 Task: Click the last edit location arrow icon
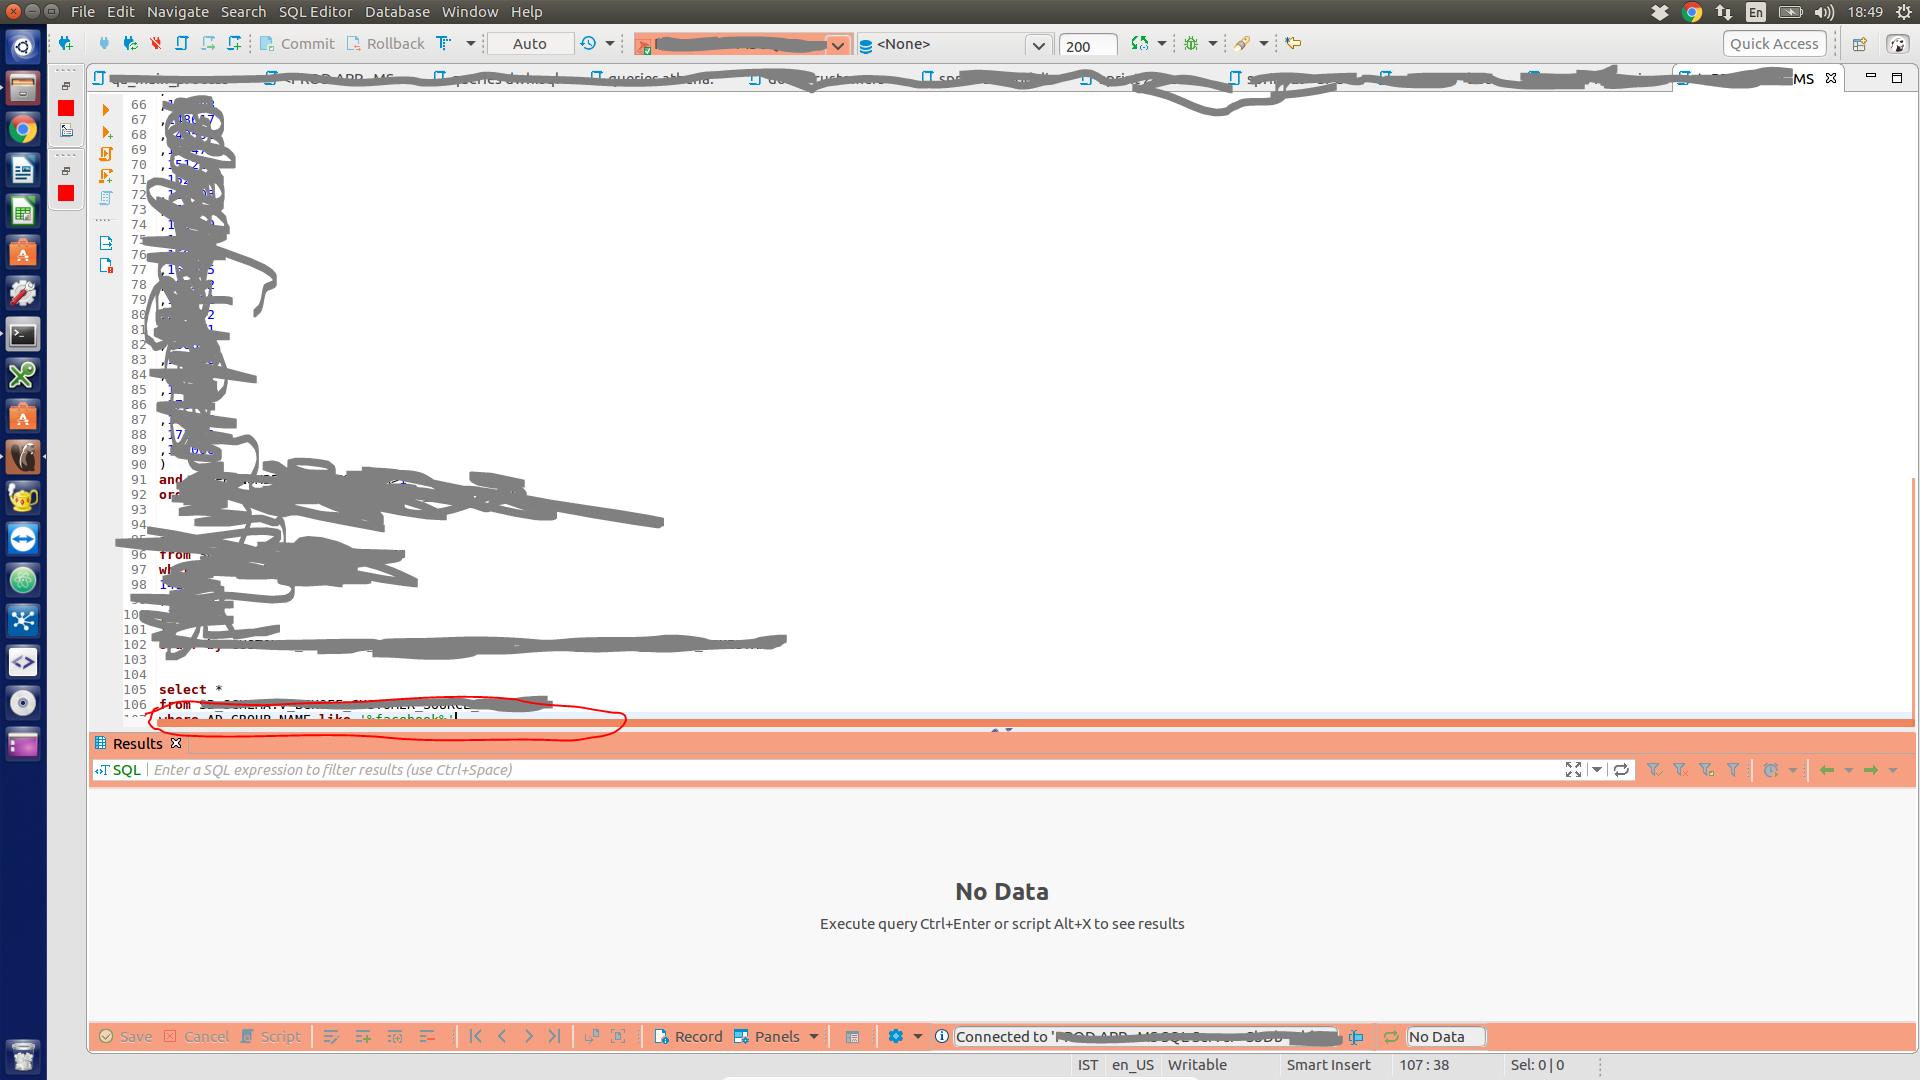(1293, 43)
